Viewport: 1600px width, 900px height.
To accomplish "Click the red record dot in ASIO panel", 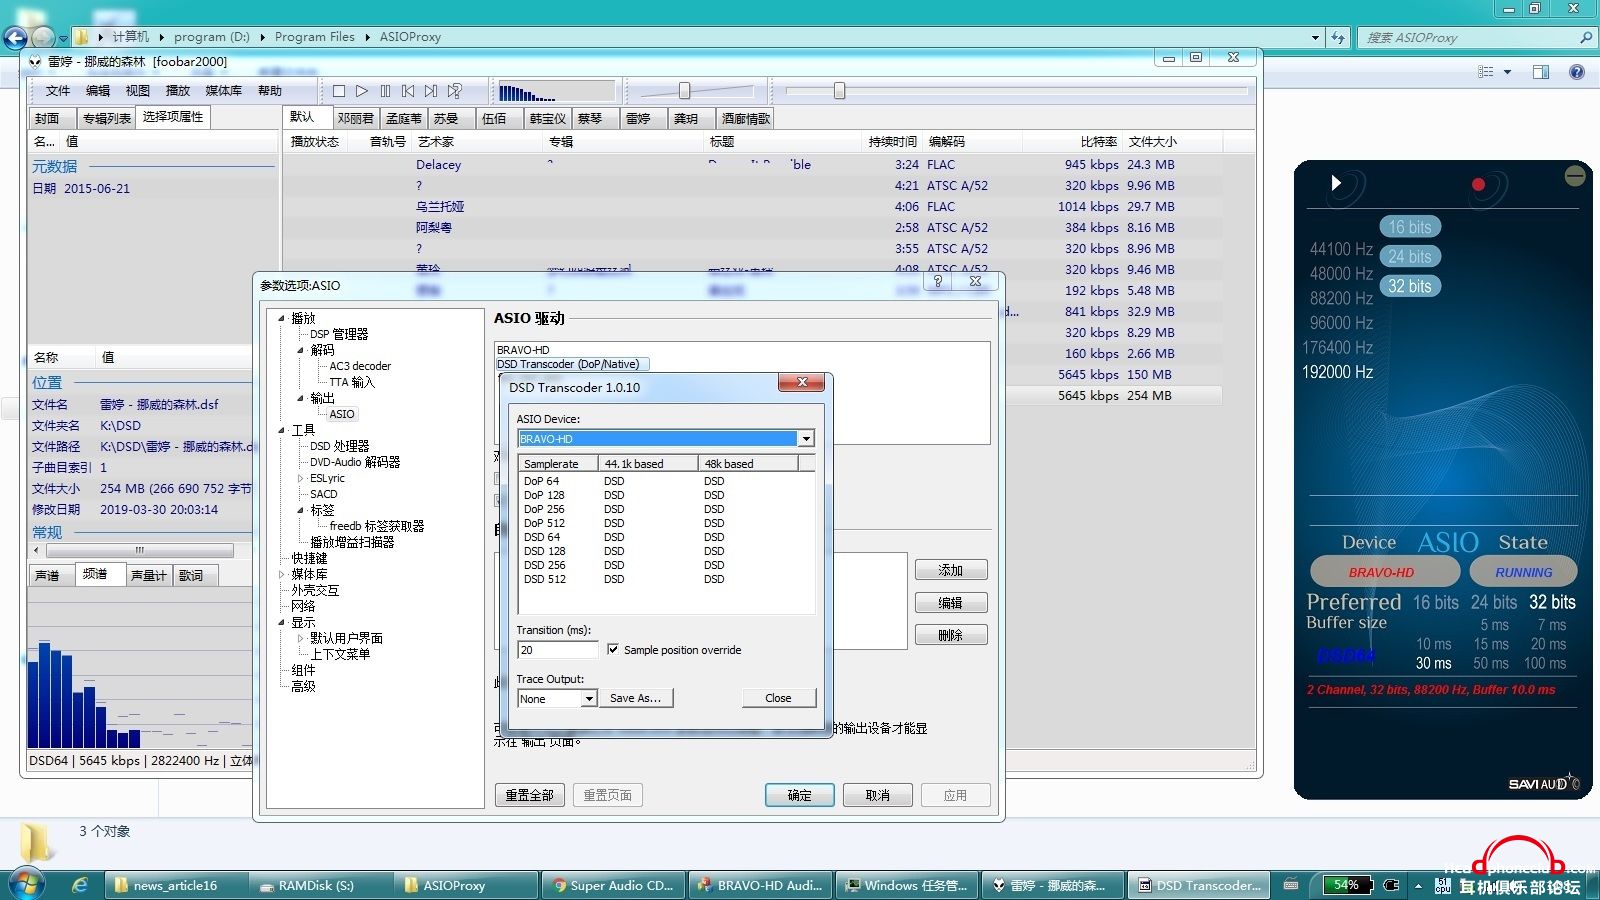I will [x=1478, y=184].
